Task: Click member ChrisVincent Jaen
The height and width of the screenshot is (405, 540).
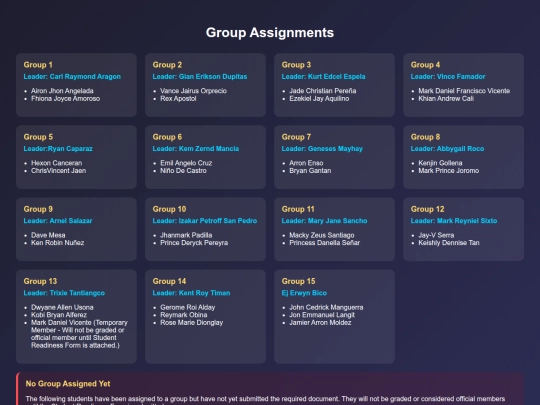Action: coord(59,170)
